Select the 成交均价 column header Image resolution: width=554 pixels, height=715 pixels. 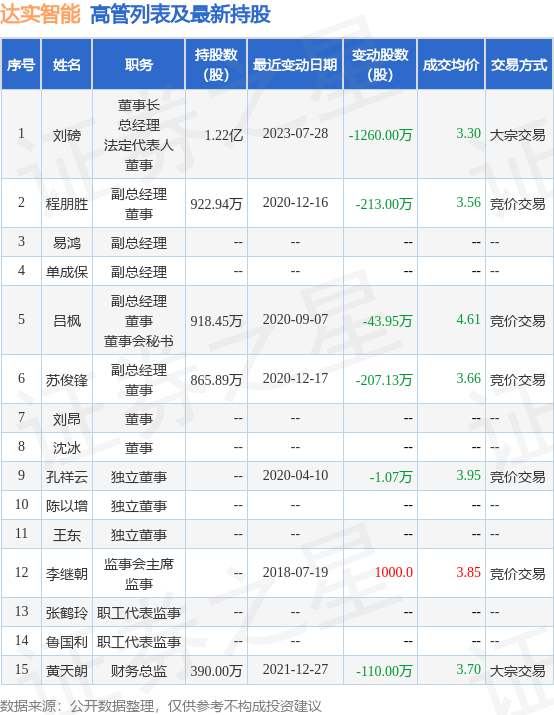[x=451, y=64]
